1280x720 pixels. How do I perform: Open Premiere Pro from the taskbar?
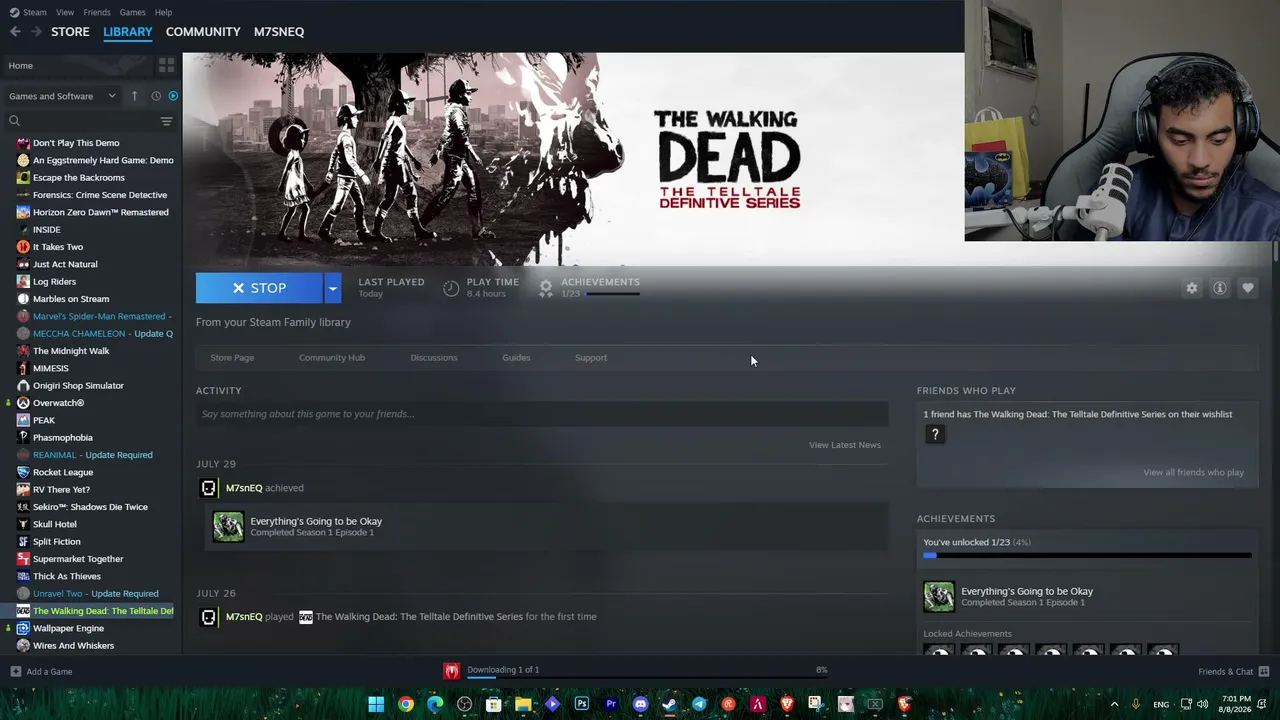[x=611, y=704]
